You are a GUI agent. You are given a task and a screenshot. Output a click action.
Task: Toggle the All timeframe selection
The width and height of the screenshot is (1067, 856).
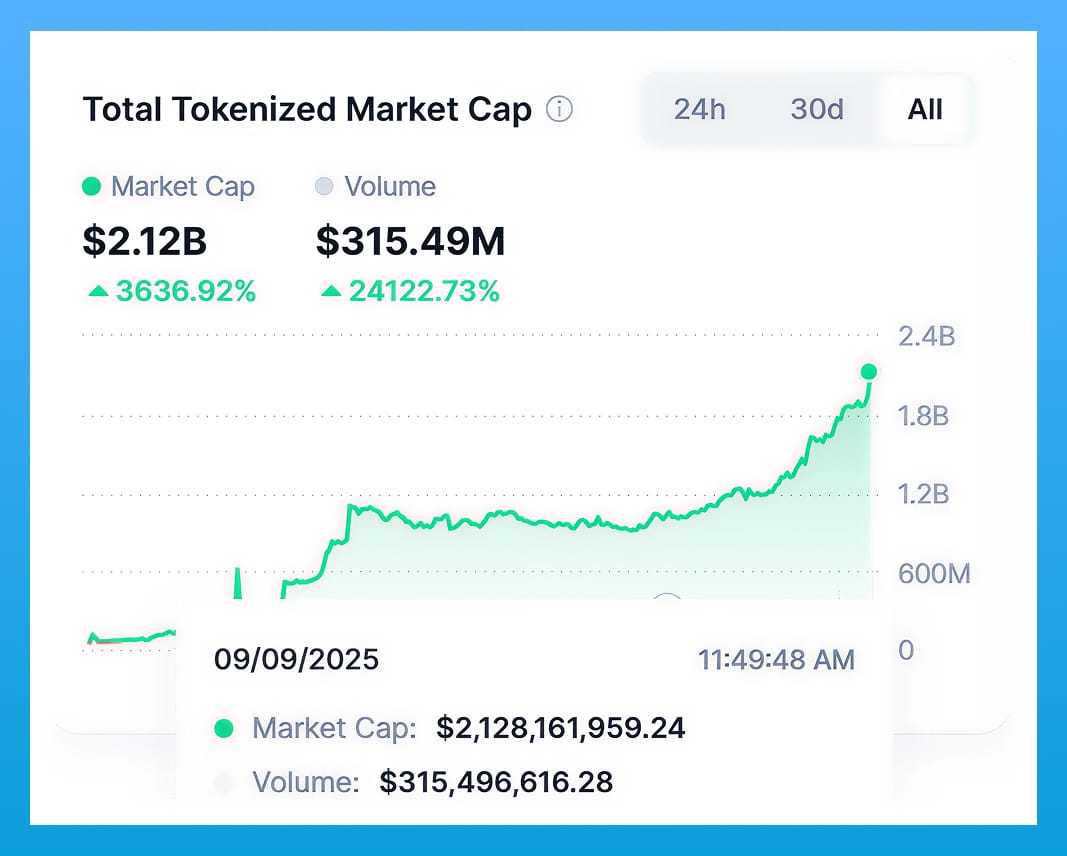[x=924, y=110]
